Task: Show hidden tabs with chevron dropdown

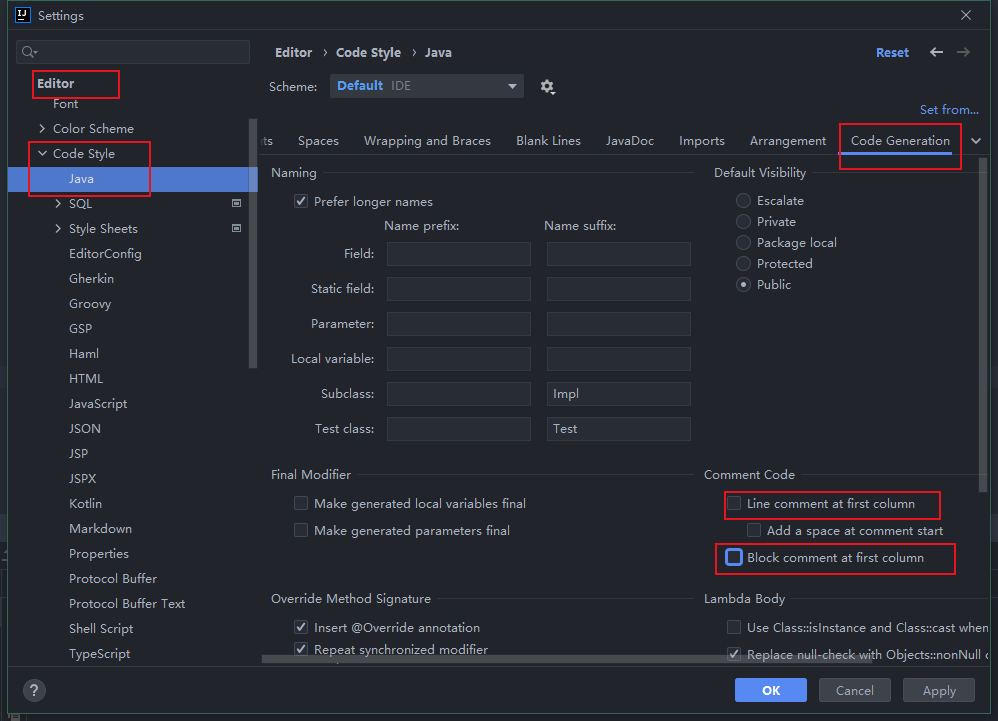Action: [x=976, y=141]
